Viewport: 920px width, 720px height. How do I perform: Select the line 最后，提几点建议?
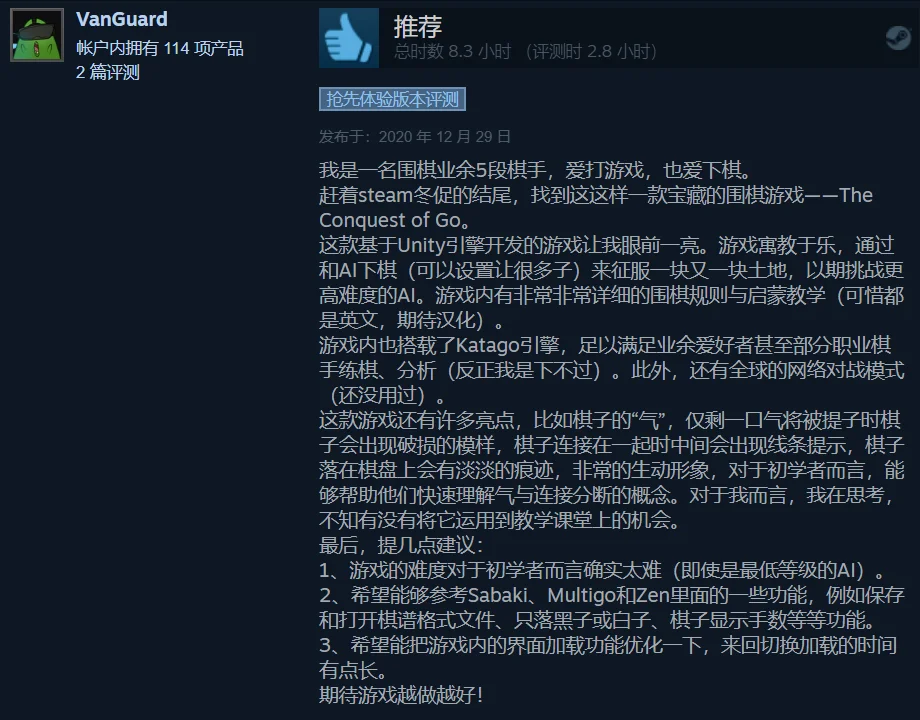(x=401, y=545)
